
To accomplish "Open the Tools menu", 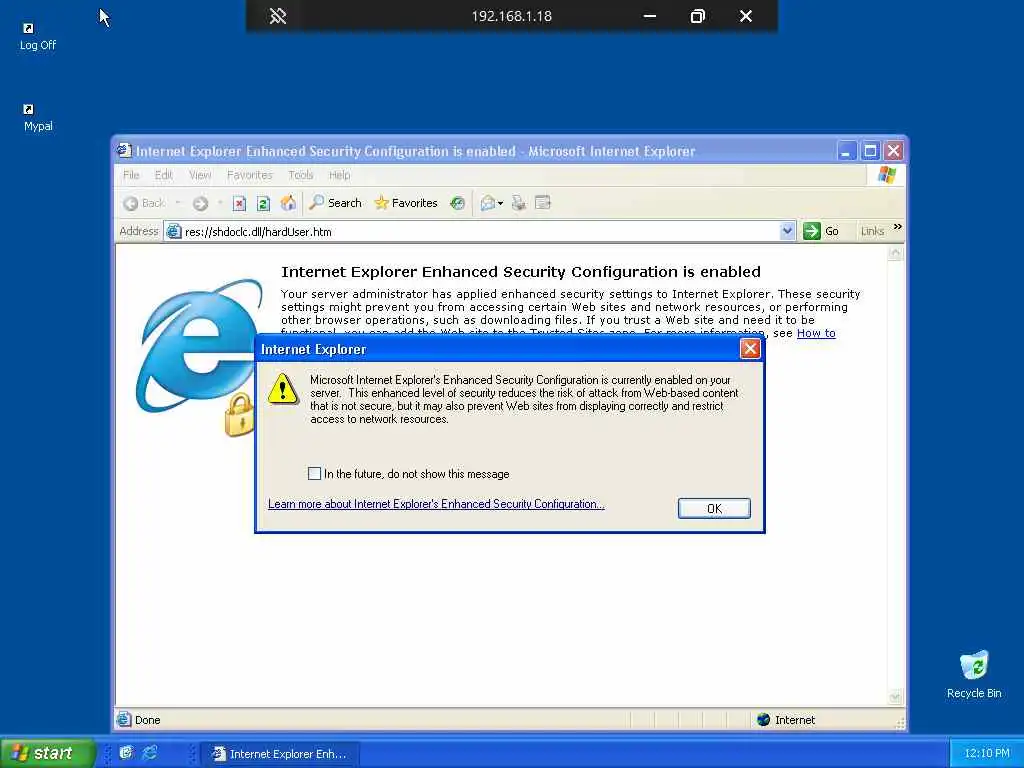I will coord(300,175).
